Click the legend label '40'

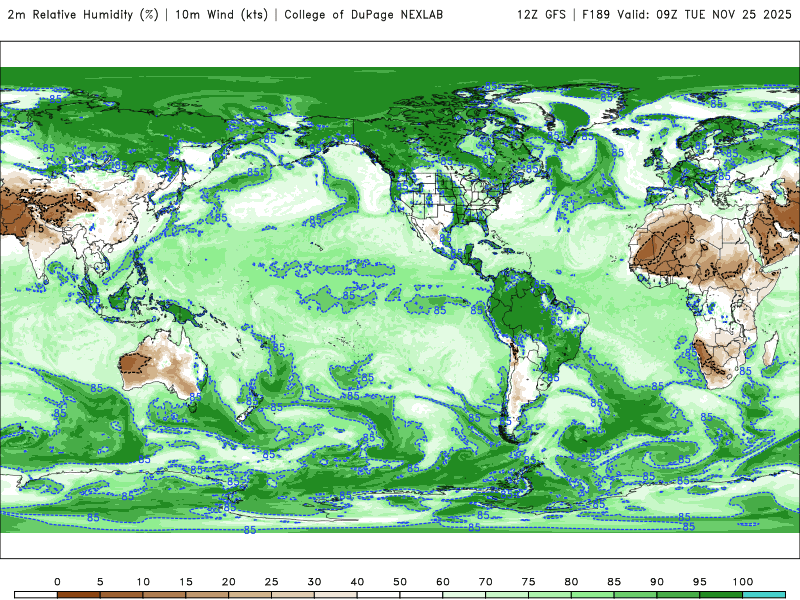point(357,582)
